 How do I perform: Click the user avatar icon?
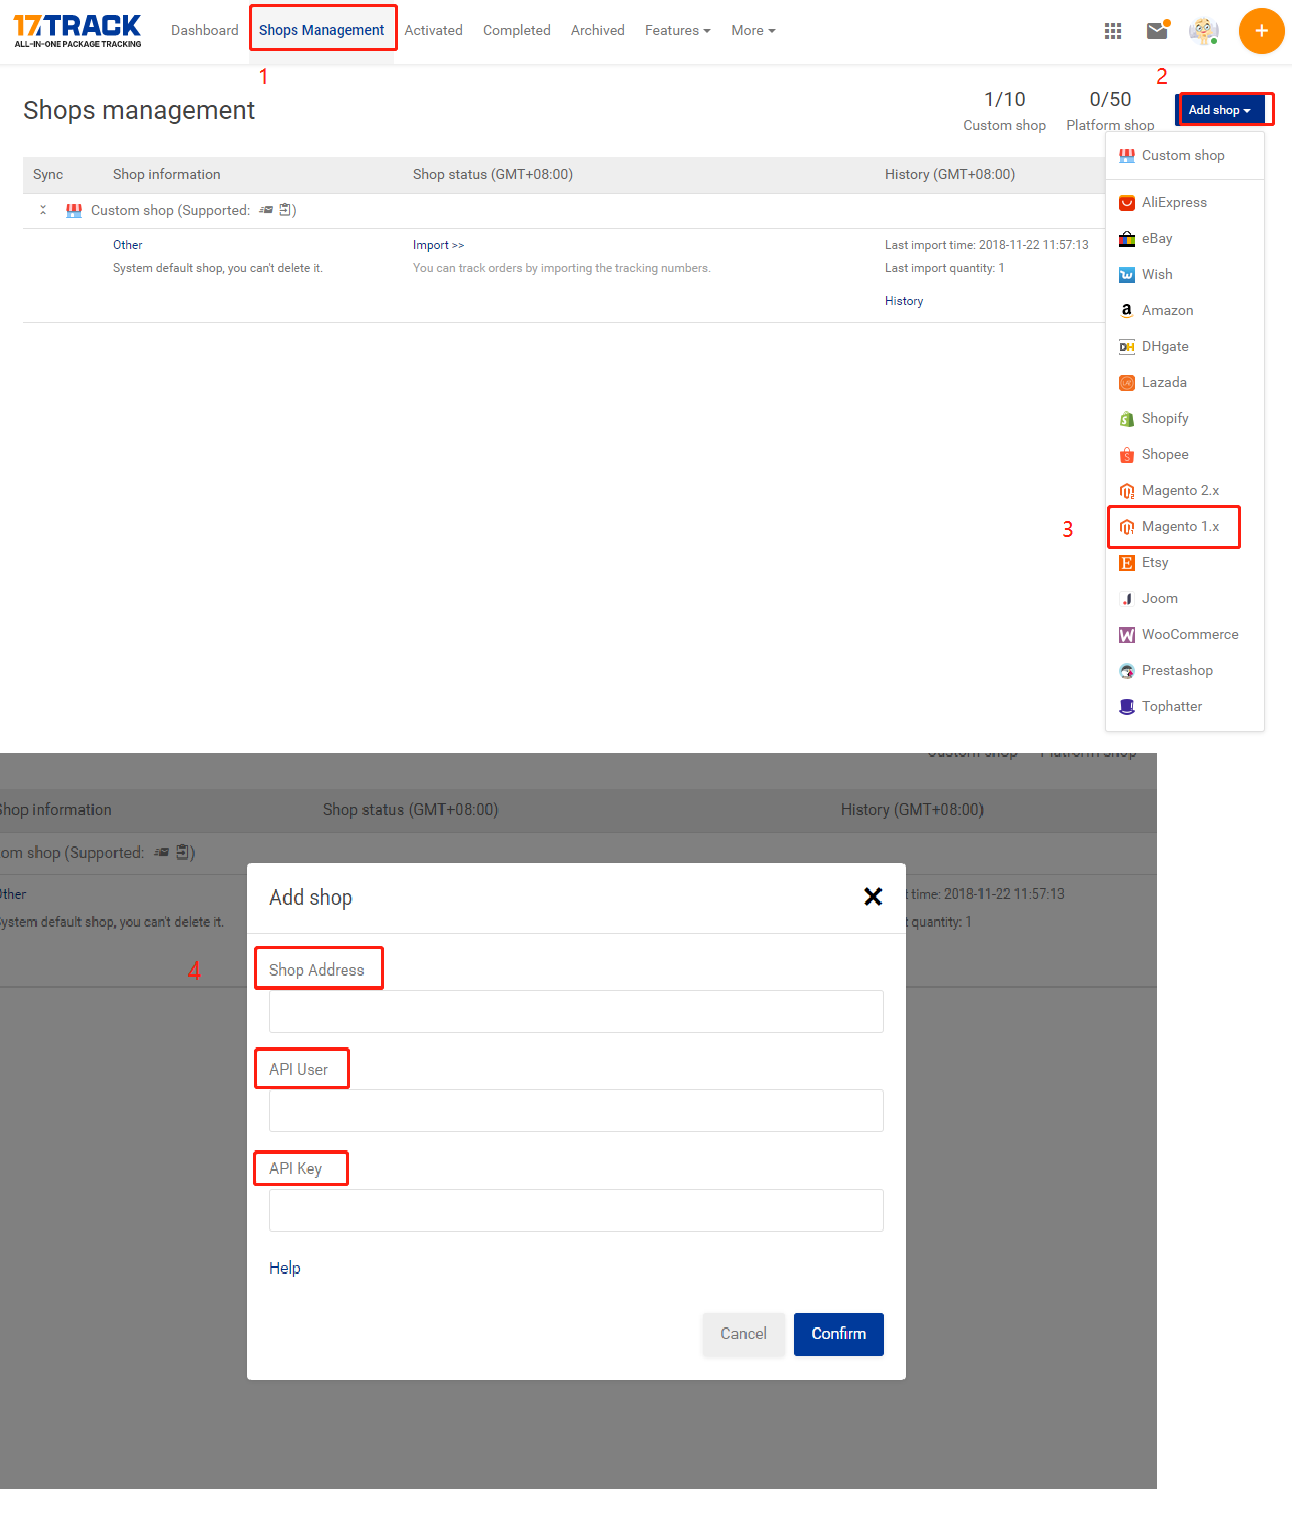point(1203,31)
